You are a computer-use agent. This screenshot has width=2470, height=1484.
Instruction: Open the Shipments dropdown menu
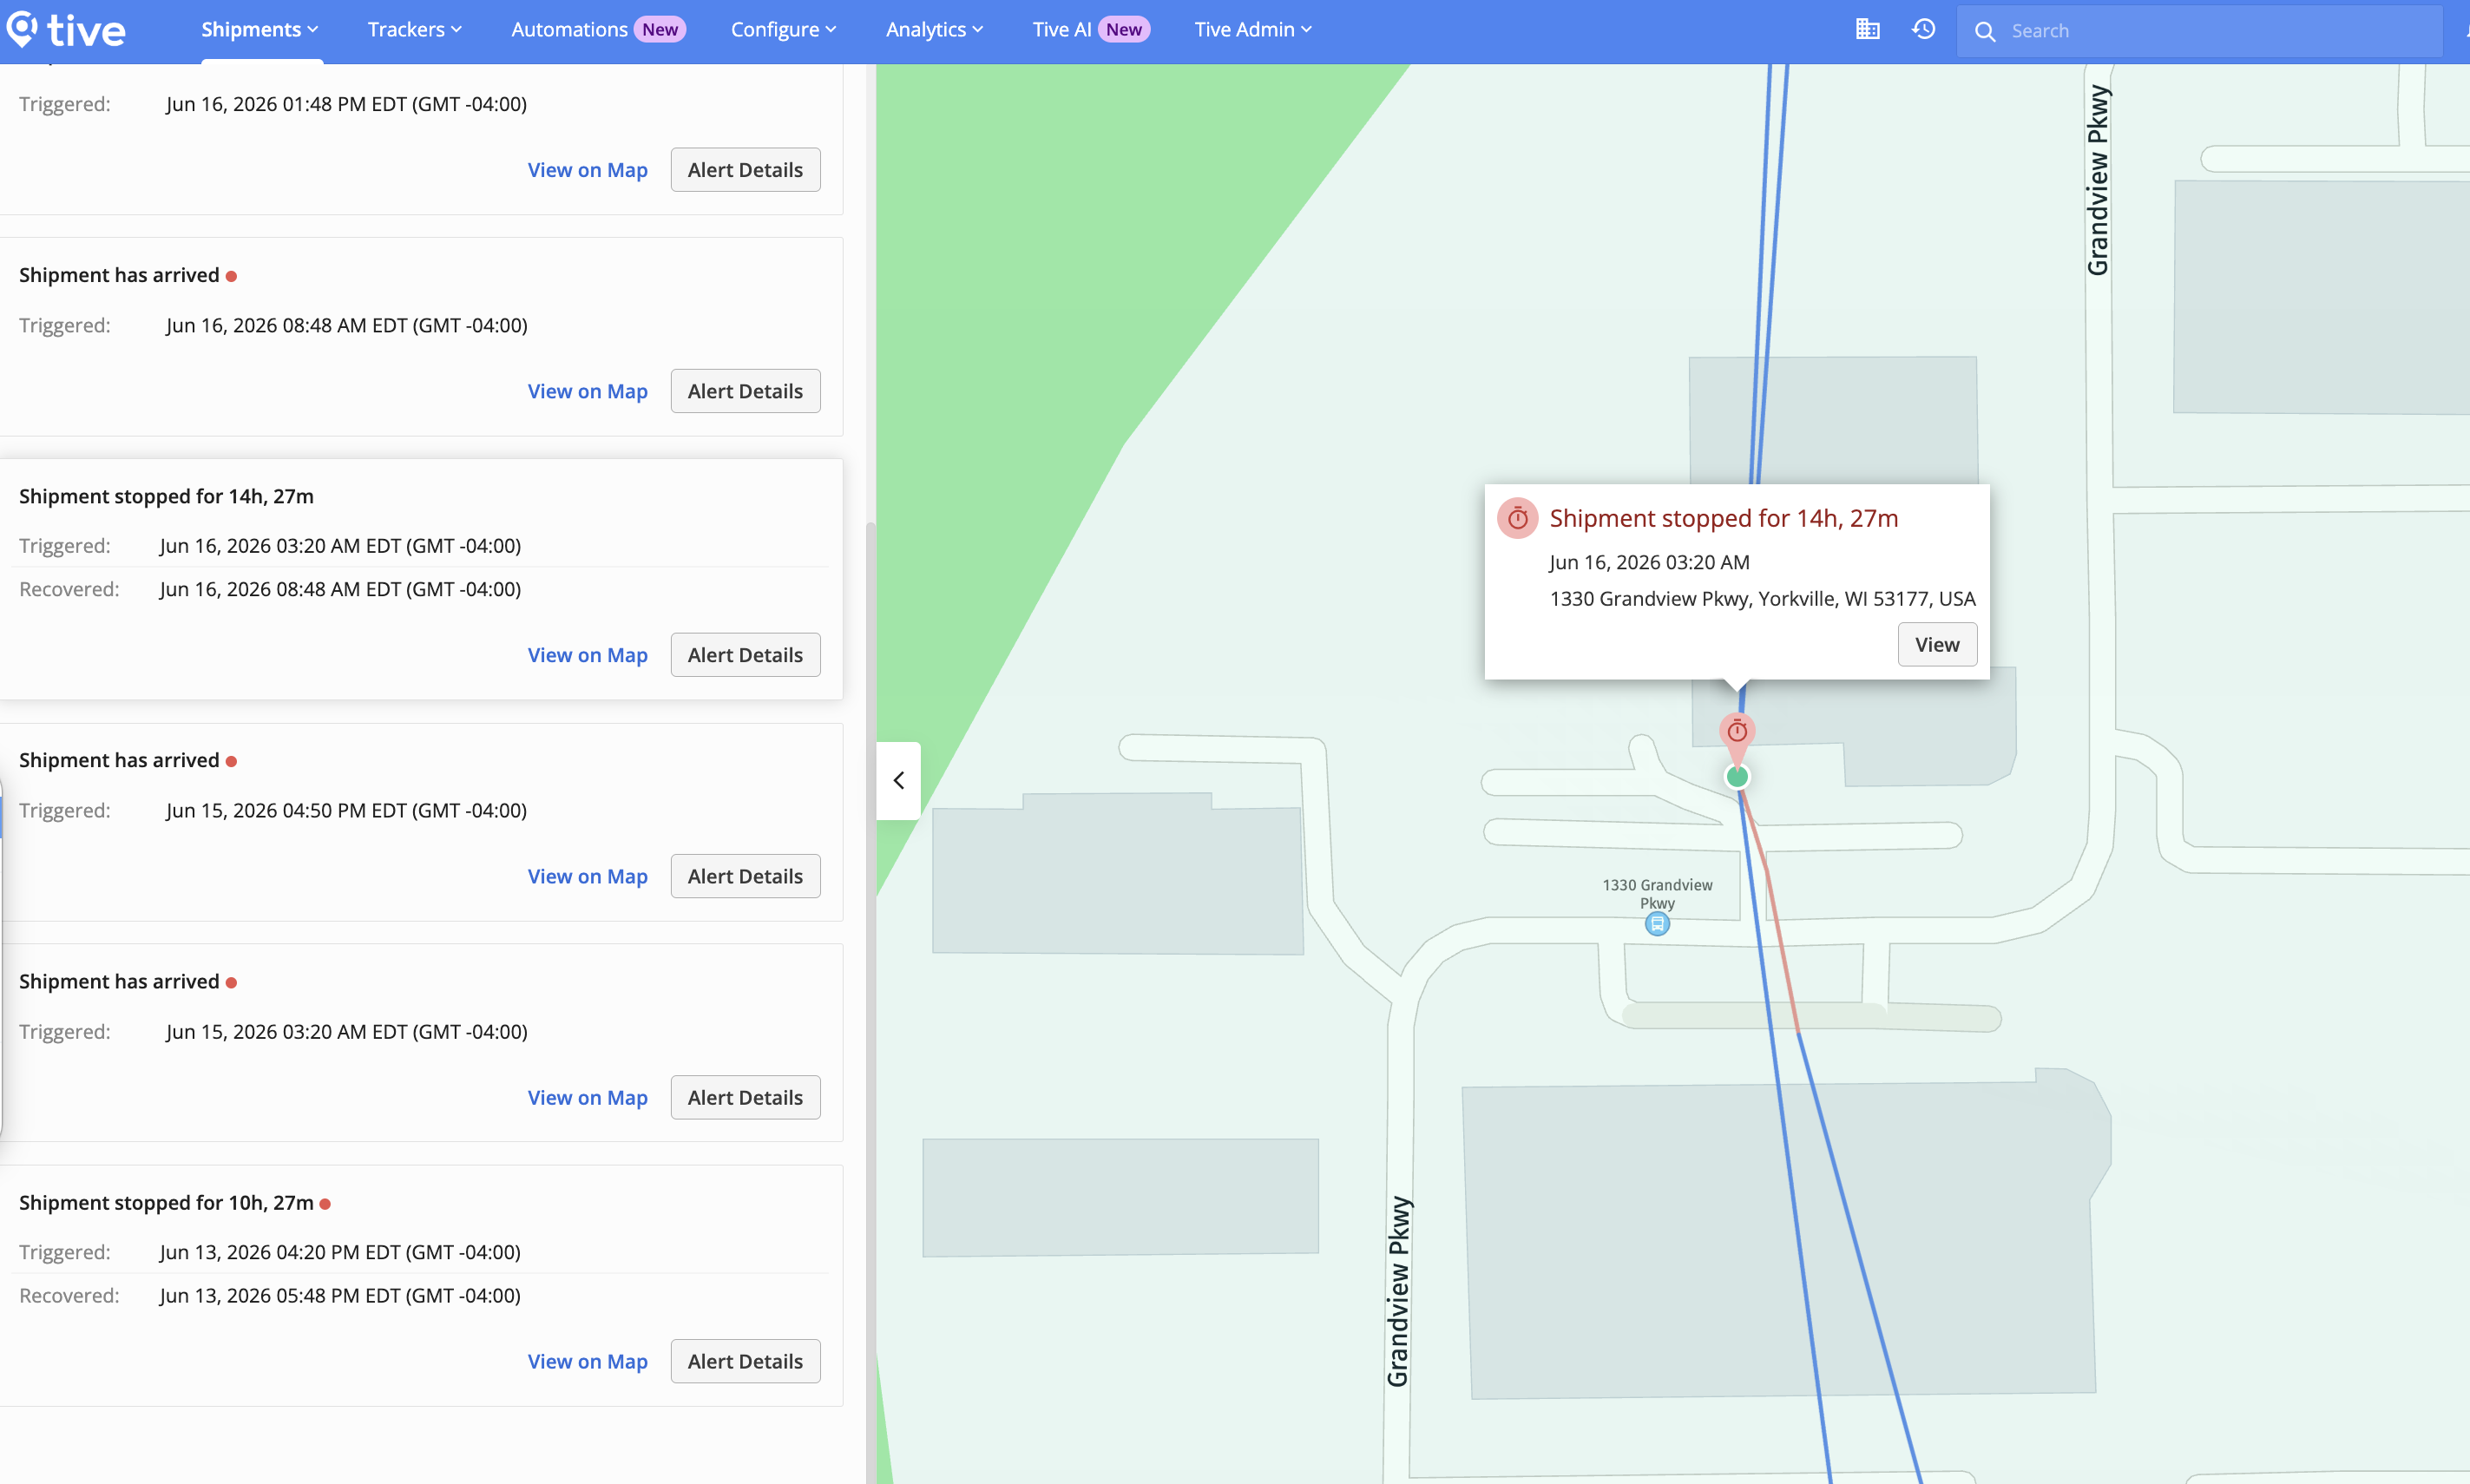pos(260,30)
